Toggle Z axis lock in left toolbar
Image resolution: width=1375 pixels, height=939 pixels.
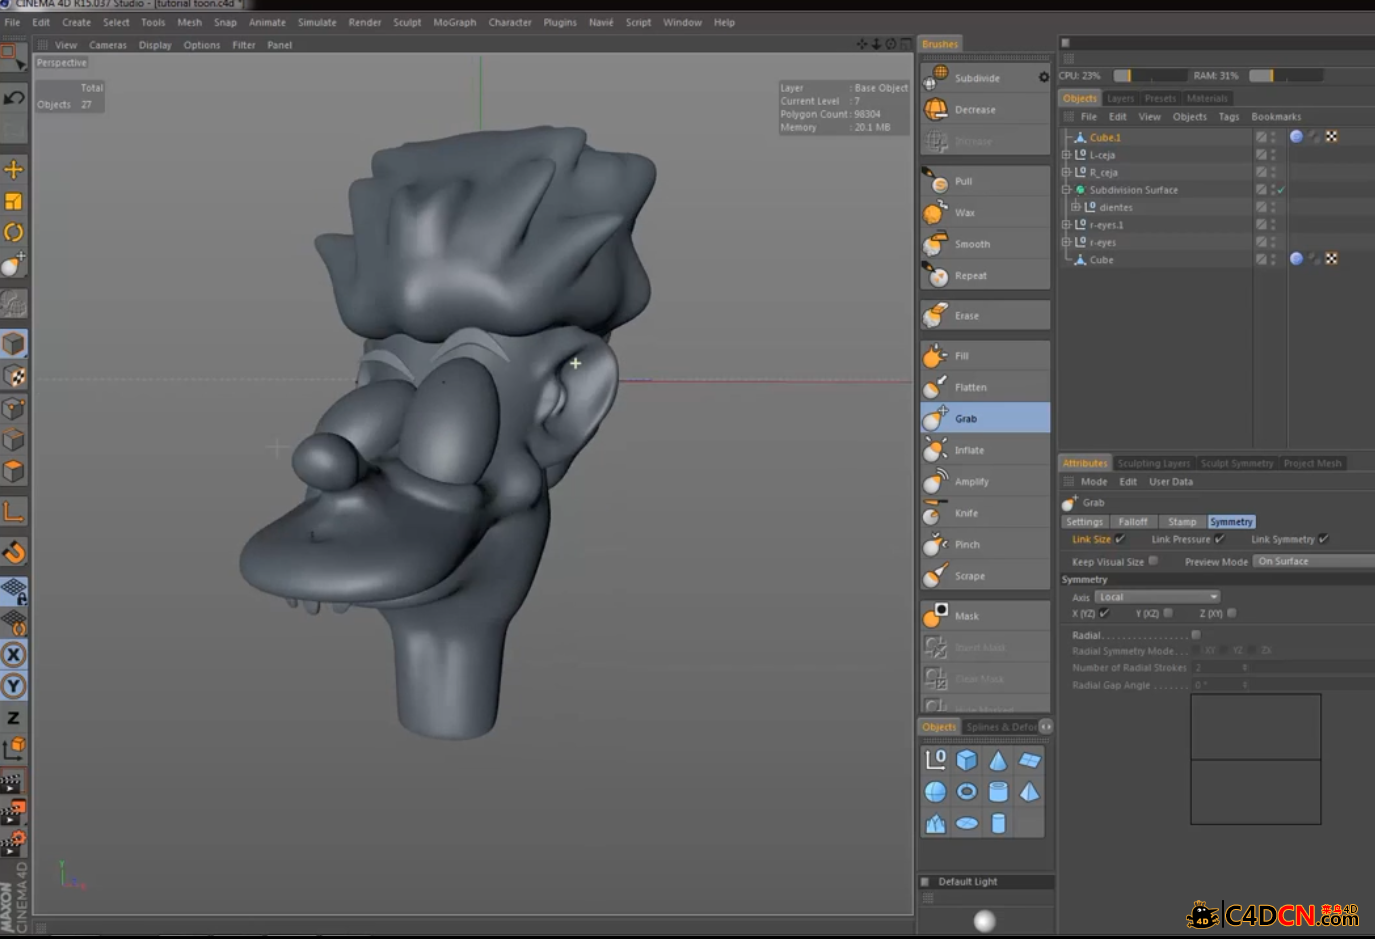(x=14, y=718)
